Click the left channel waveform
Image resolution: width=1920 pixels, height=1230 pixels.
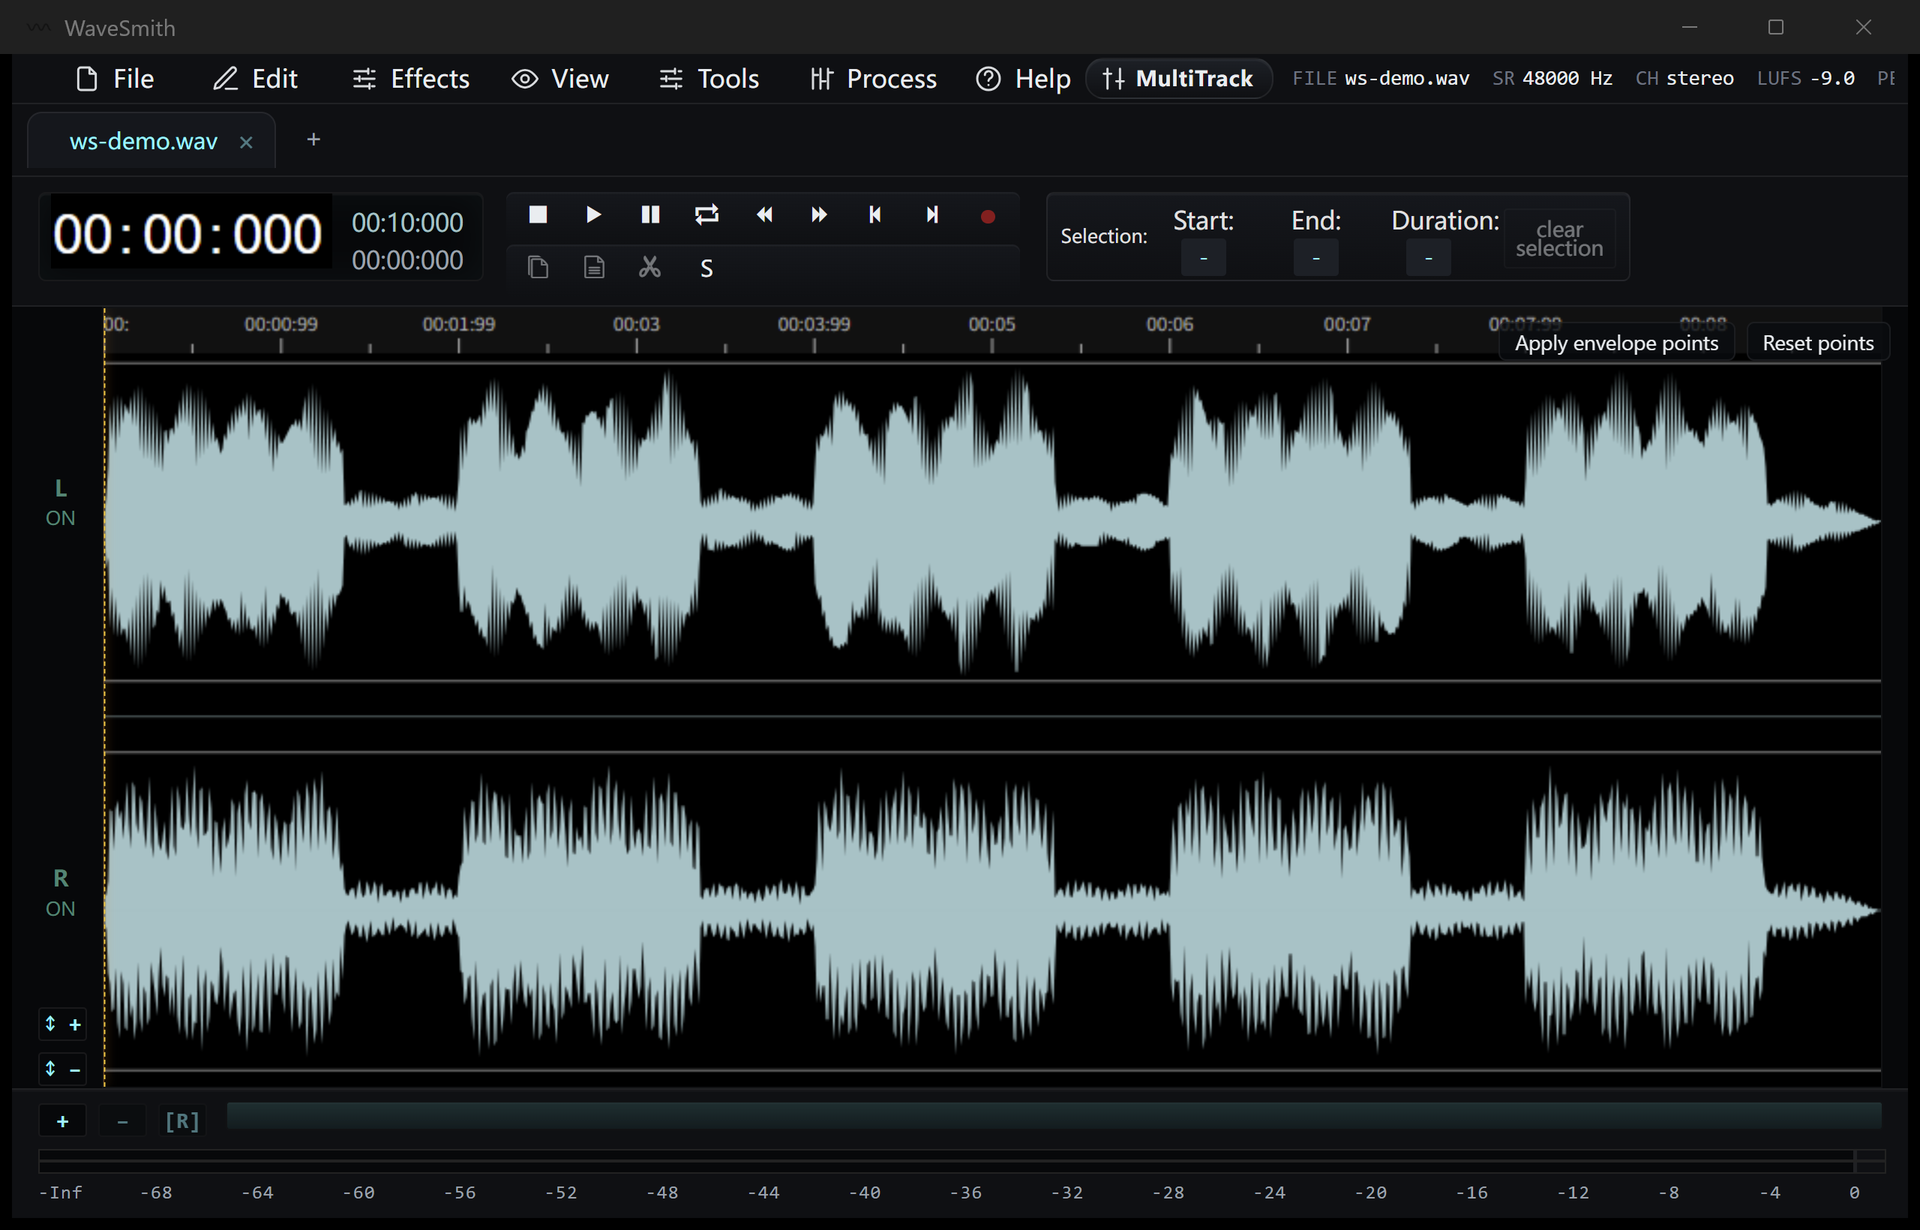[993, 522]
